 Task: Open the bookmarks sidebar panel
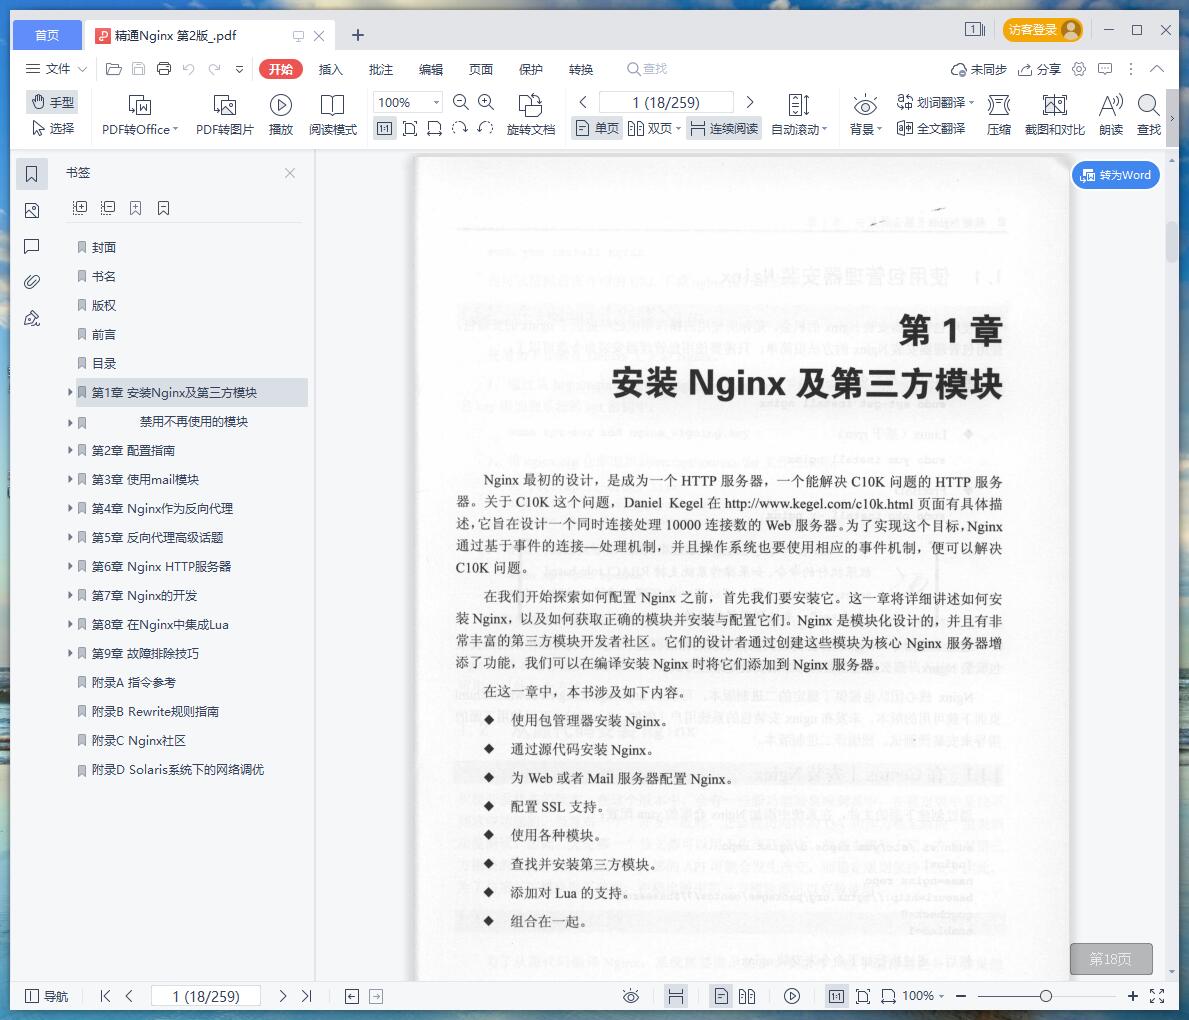(x=32, y=174)
